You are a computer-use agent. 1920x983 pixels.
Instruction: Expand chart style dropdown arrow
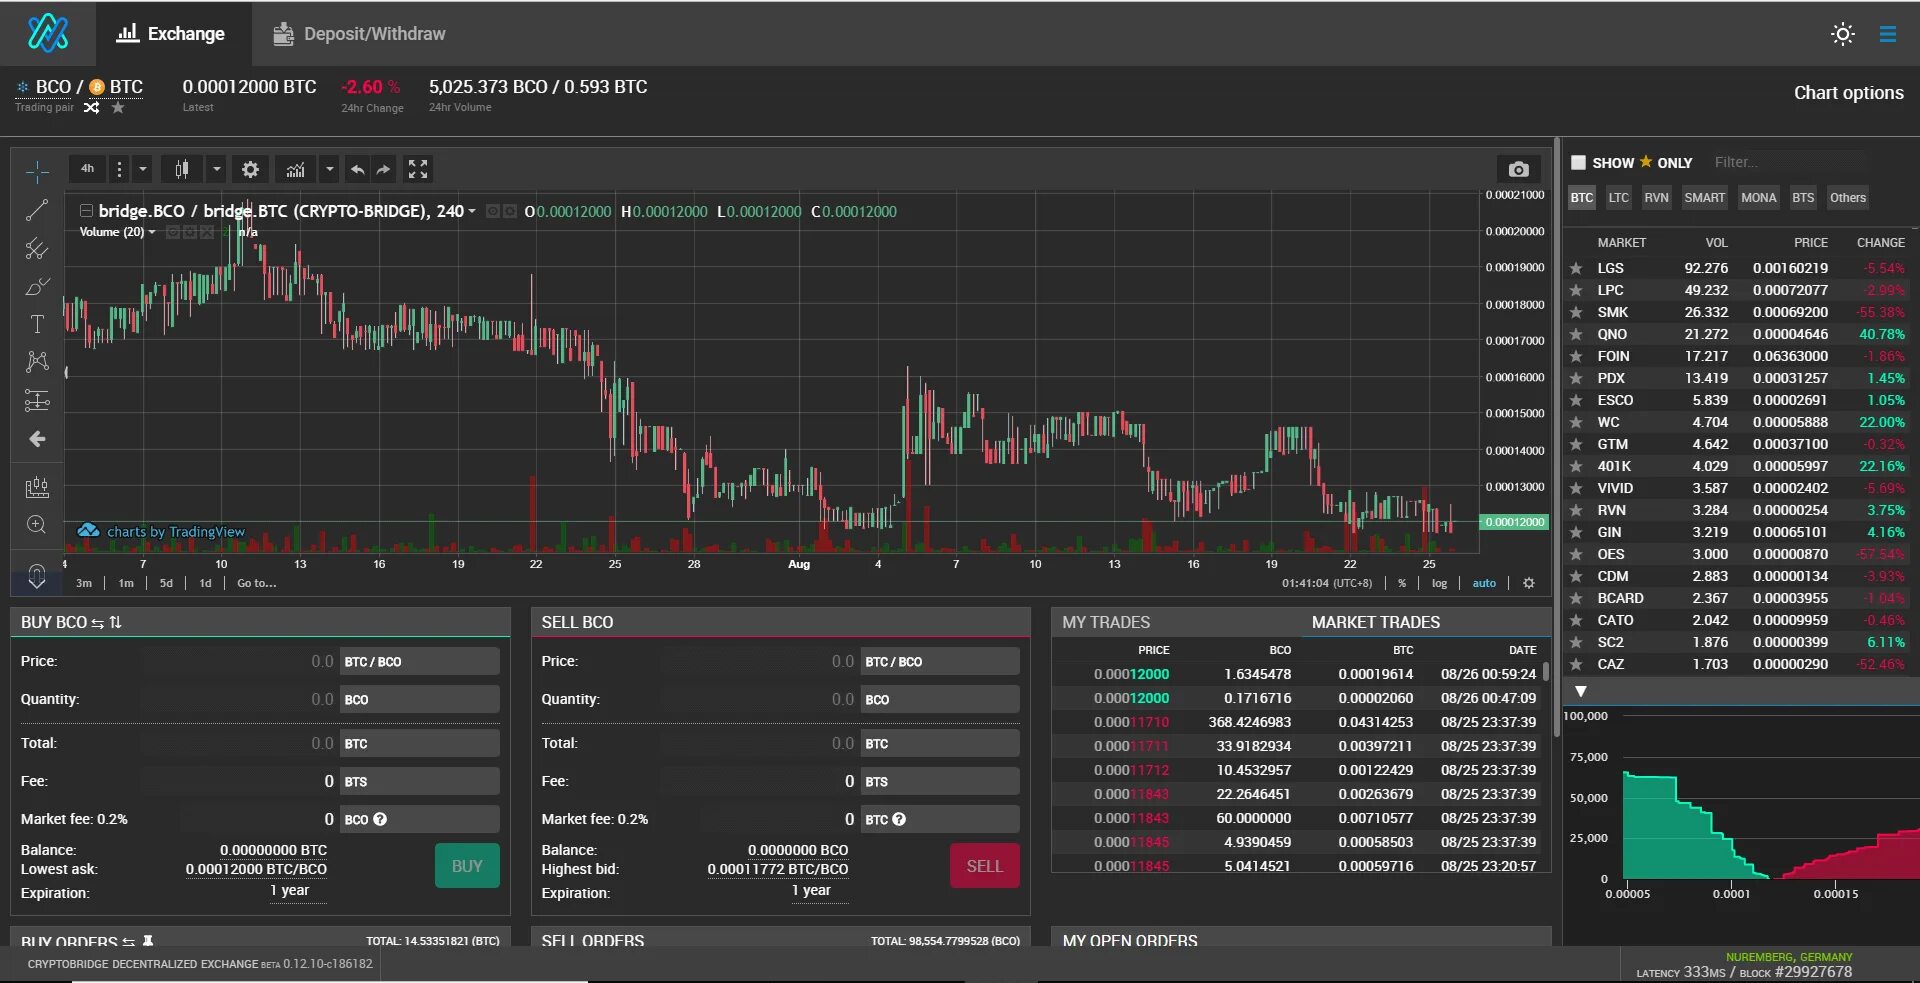point(216,169)
